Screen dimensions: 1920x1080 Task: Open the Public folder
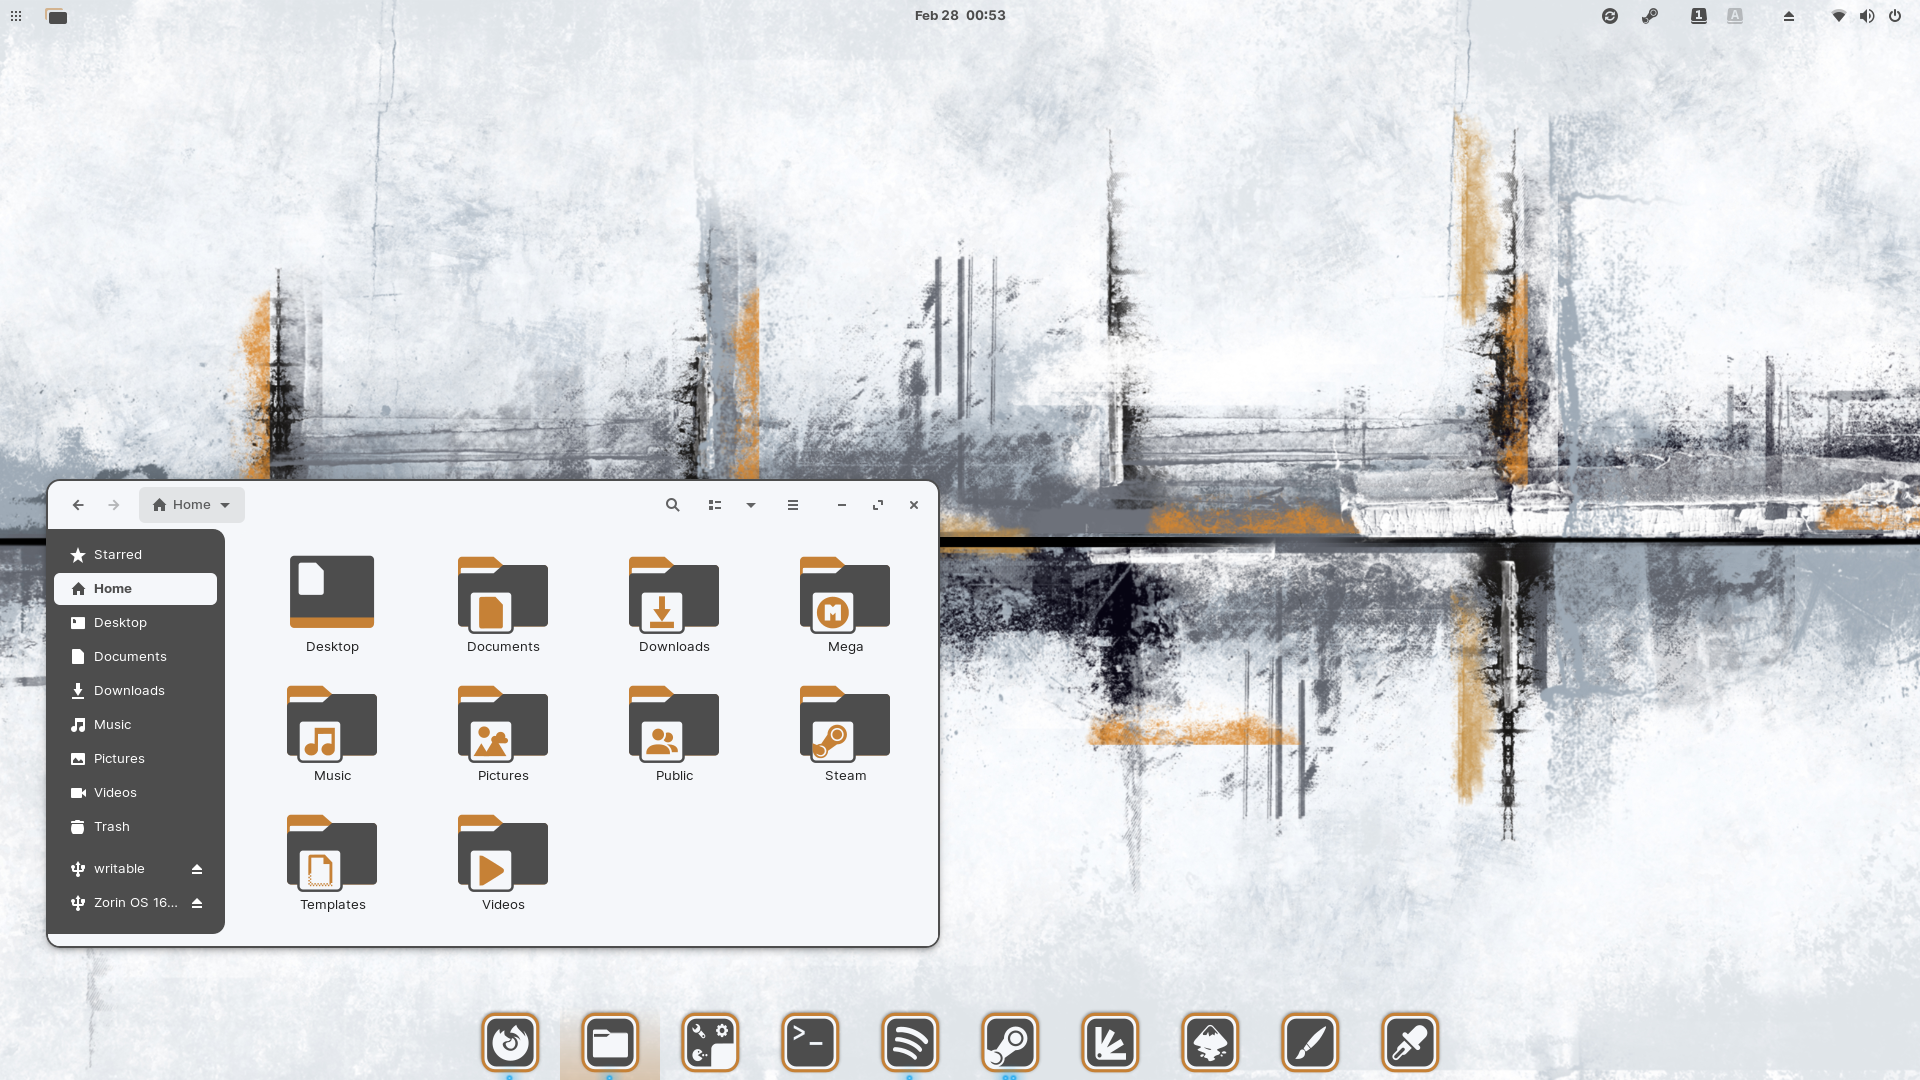point(674,723)
